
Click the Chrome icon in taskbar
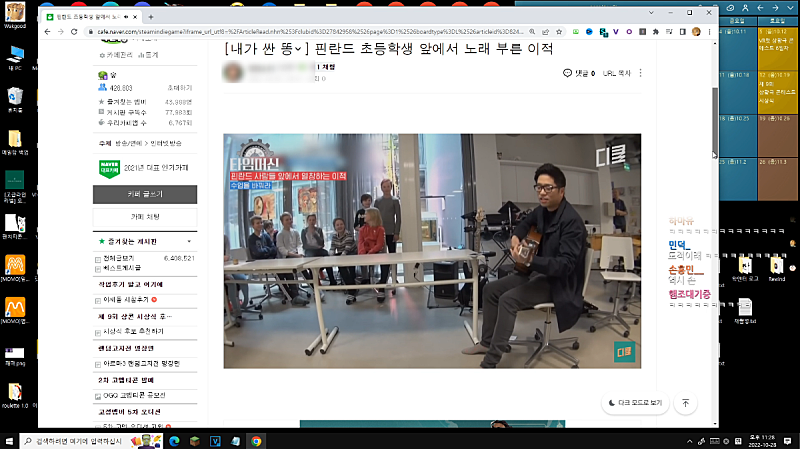pyautogui.click(x=256, y=440)
